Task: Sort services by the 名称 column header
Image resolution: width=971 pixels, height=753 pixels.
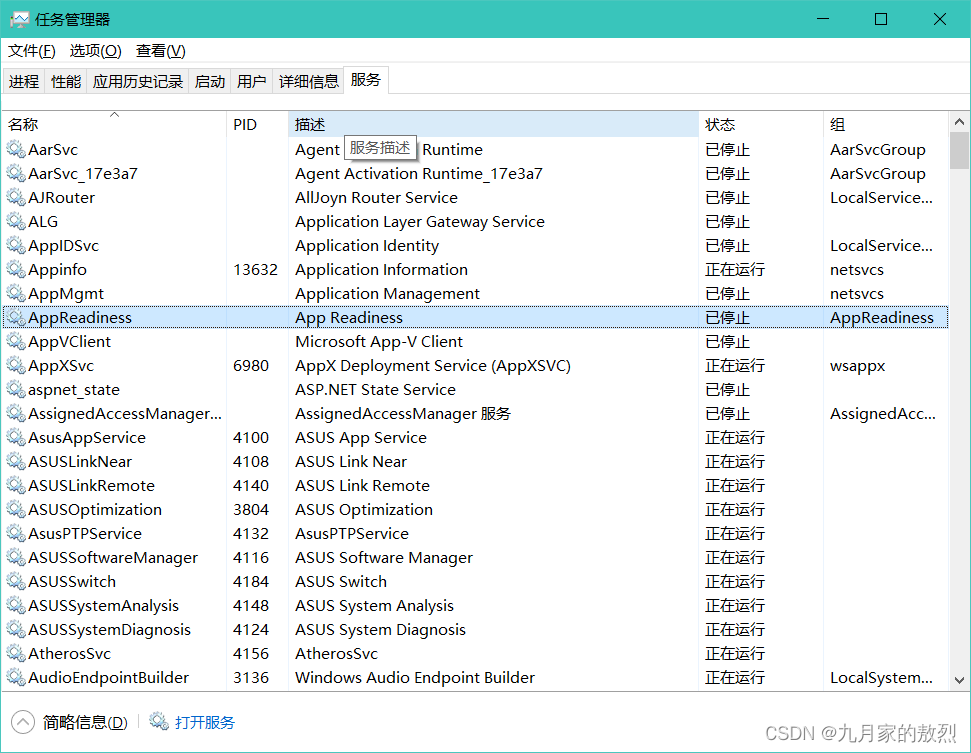Action: (x=115, y=124)
